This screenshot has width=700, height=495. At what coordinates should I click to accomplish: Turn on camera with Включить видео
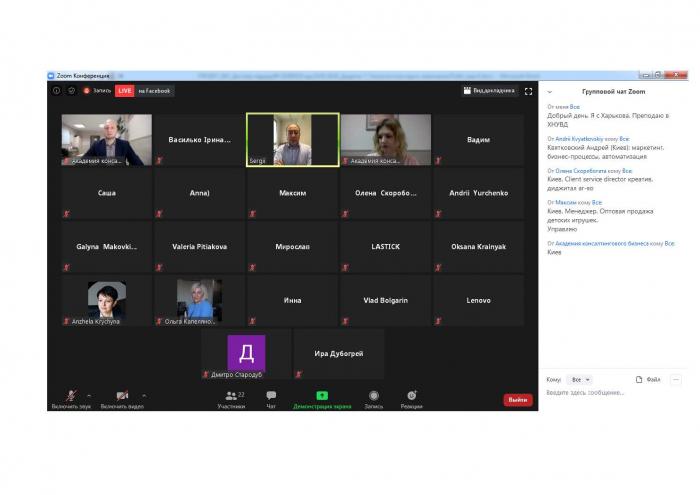[121, 396]
